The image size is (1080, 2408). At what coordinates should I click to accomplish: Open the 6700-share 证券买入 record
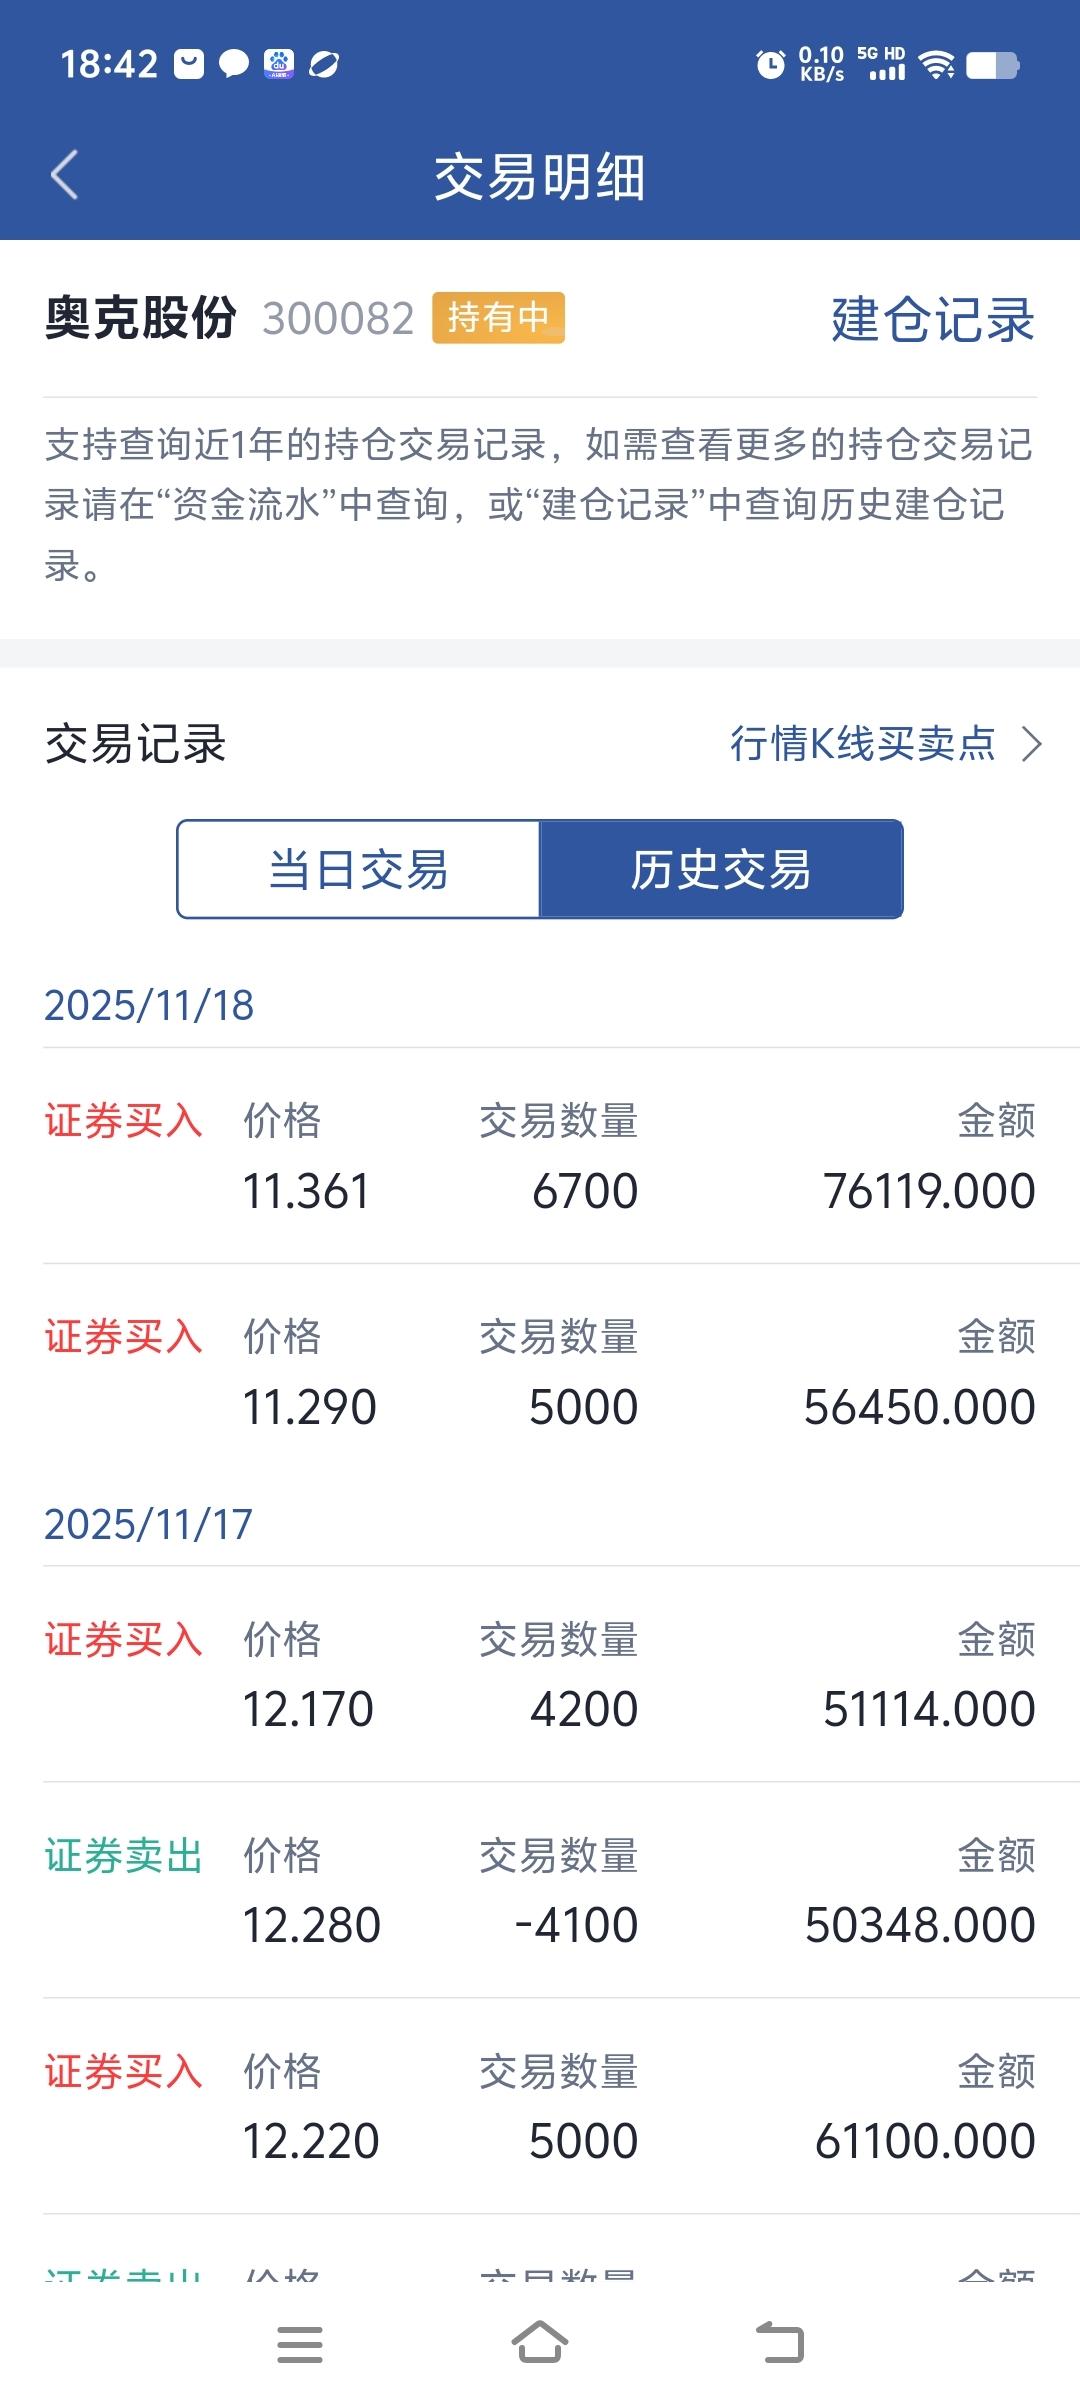click(540, 1156)
